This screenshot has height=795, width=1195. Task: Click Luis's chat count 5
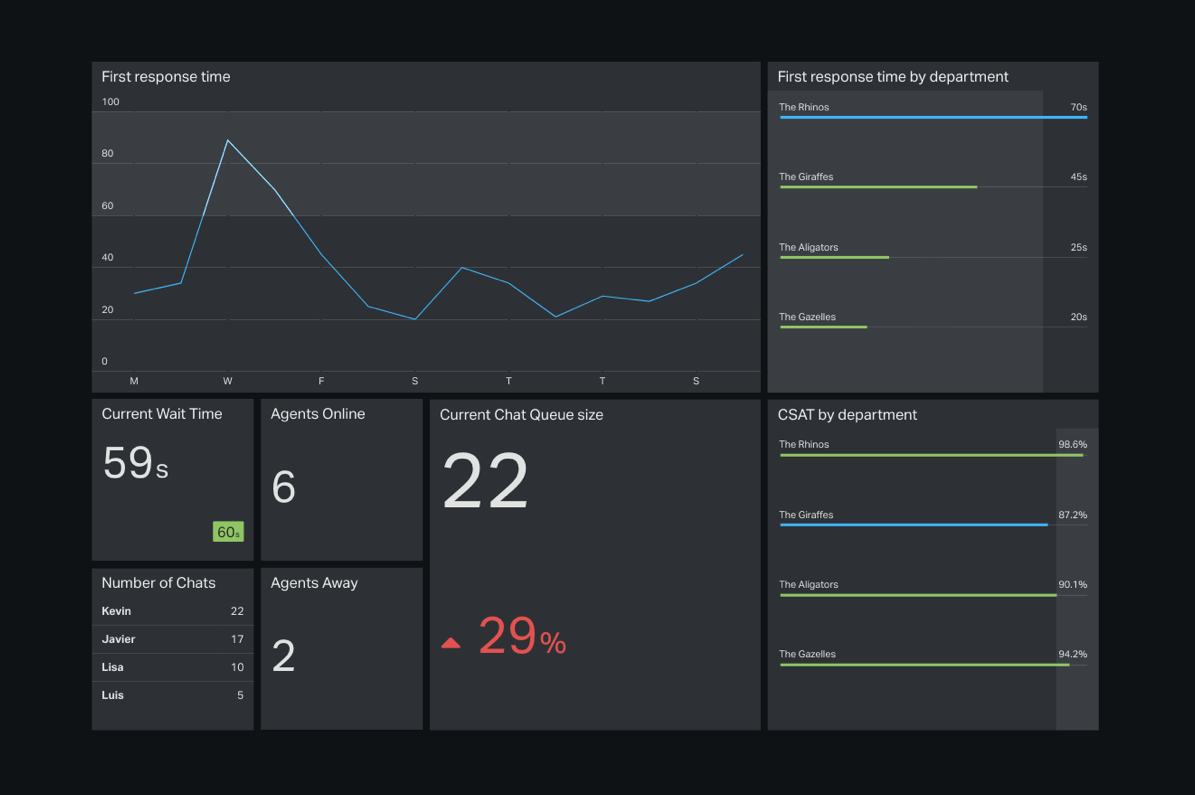[240, 695]
